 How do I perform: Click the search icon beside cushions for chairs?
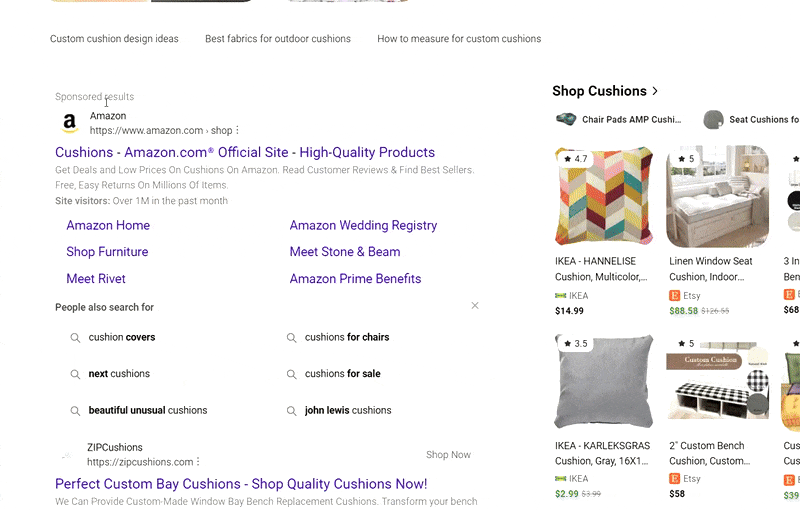(292, 338)
